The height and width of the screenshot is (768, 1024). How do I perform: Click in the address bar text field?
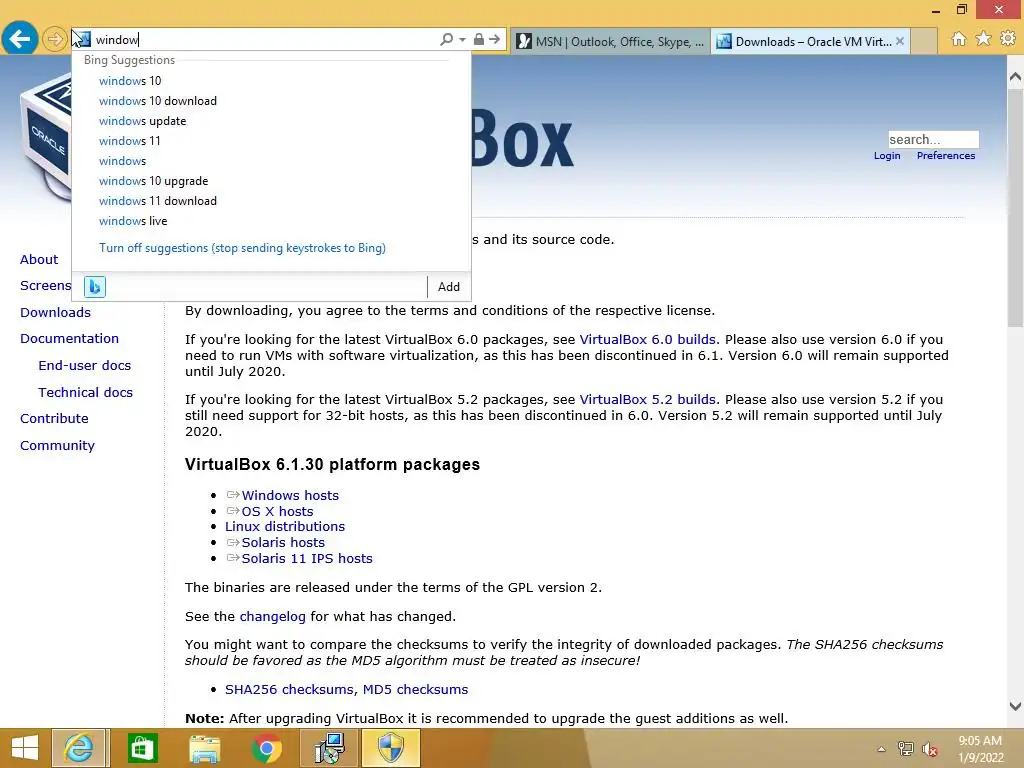[x=264, y=40]
